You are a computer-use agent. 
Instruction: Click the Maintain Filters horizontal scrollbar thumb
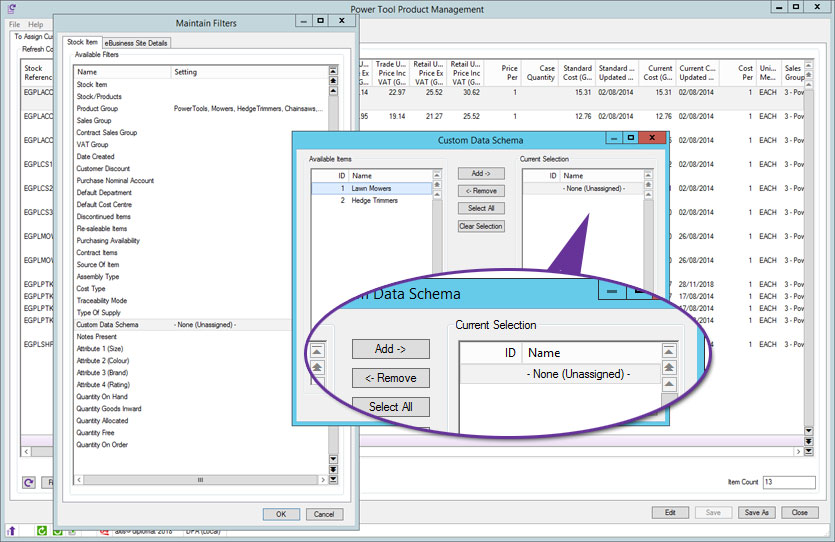pyautogui.click(x=200, y=480)
